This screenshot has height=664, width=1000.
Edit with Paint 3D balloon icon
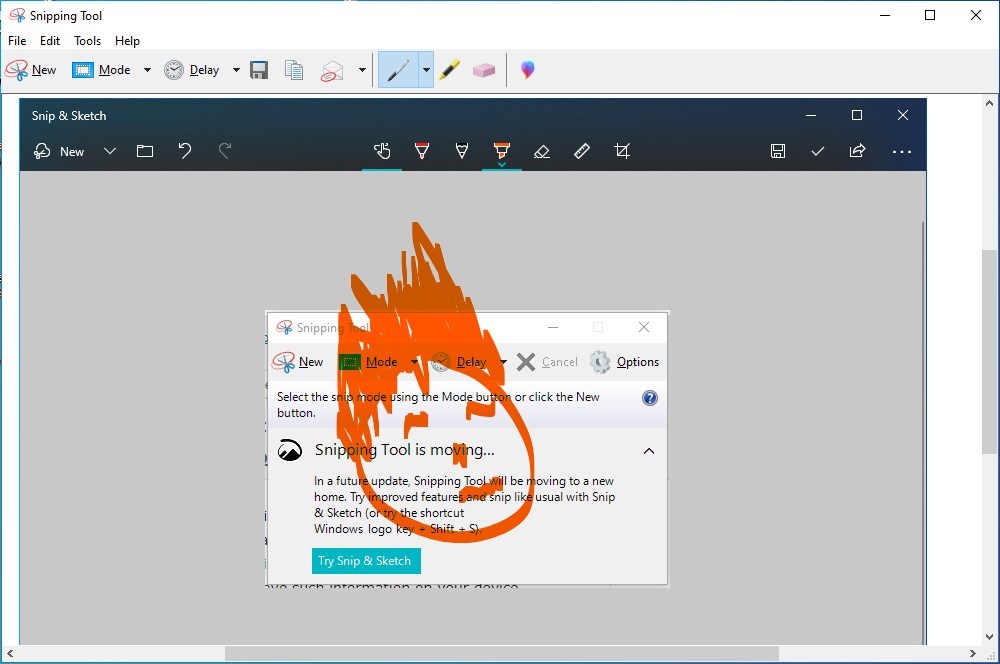[527, 70]
